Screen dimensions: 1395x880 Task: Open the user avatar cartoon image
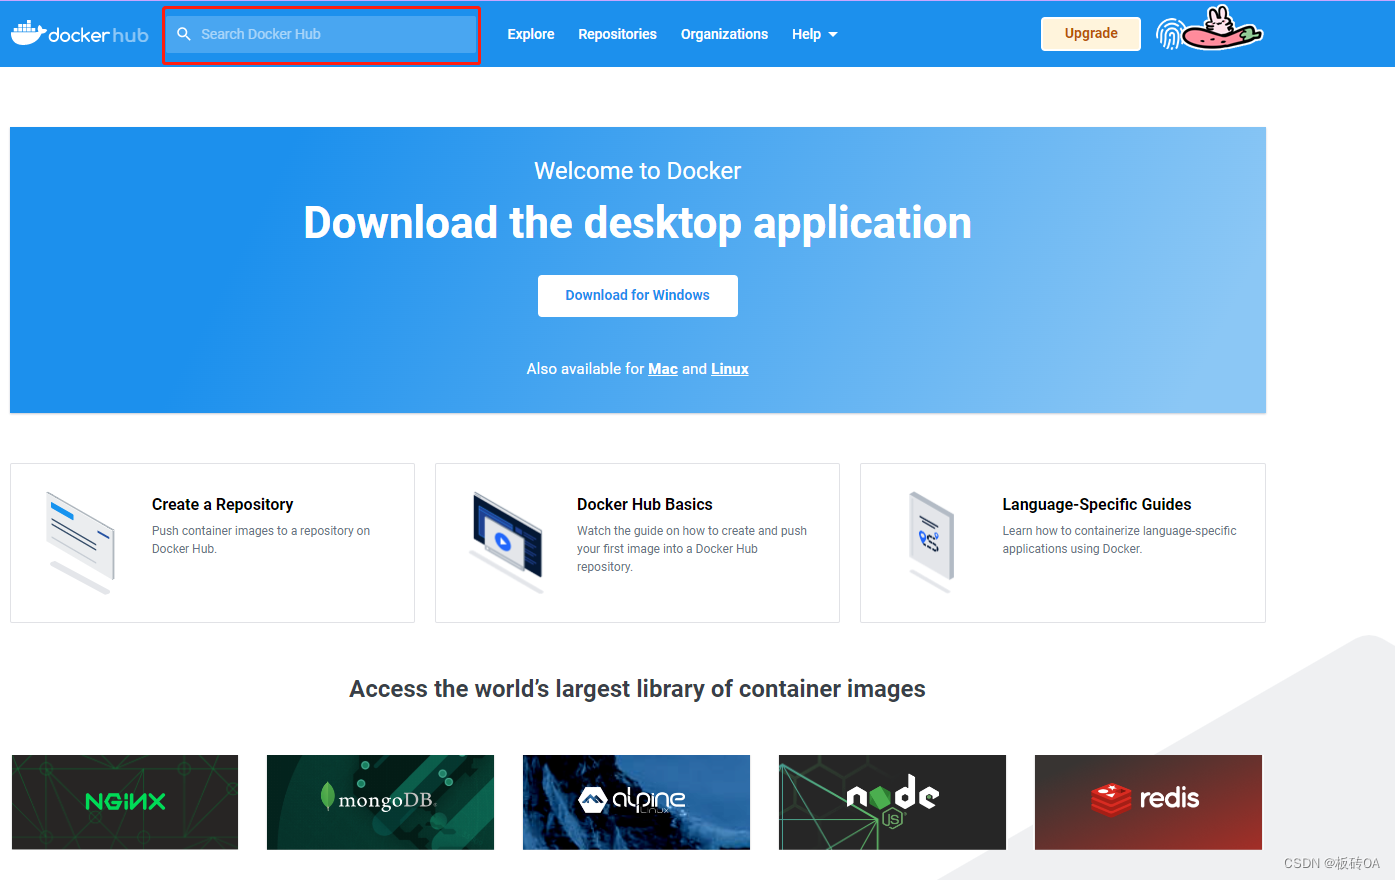(x=1223, y=29)
